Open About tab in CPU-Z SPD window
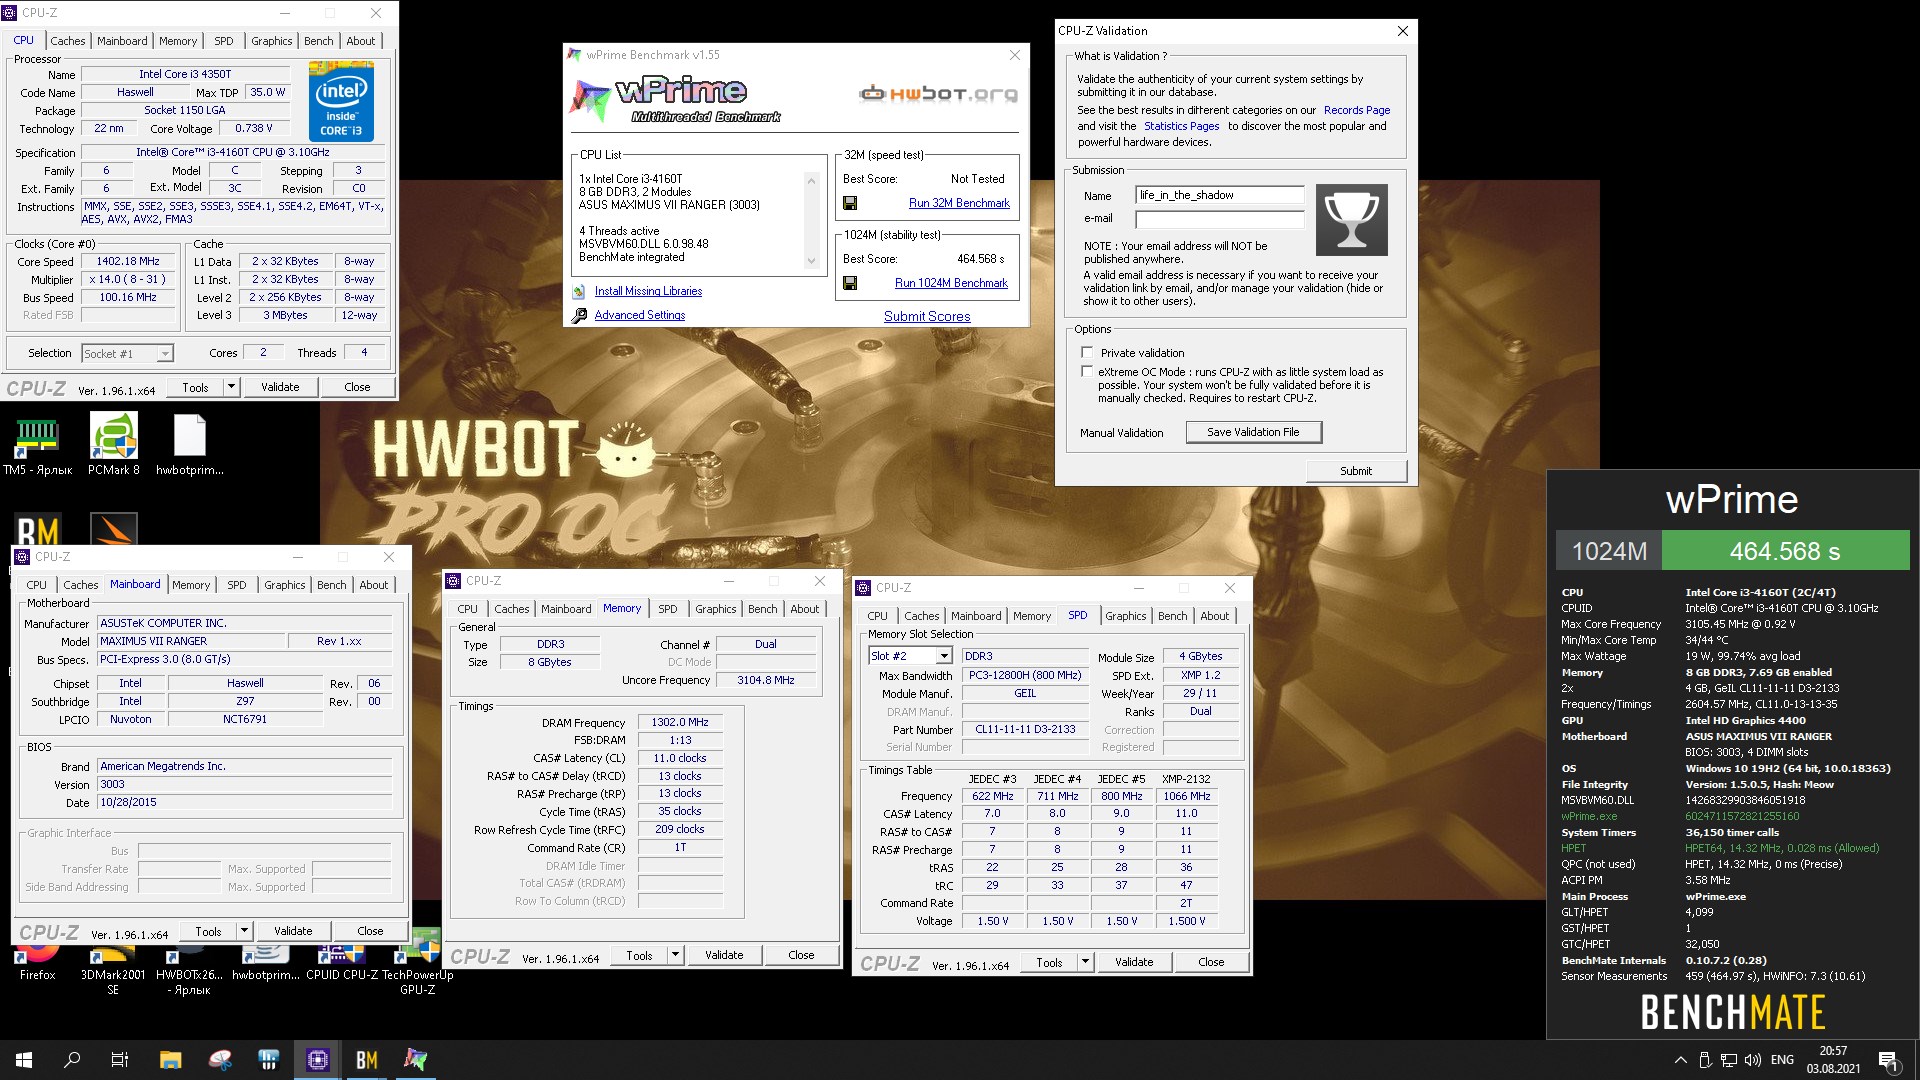Viewport: 1920px width, 1080px height. click(1215, 616)
